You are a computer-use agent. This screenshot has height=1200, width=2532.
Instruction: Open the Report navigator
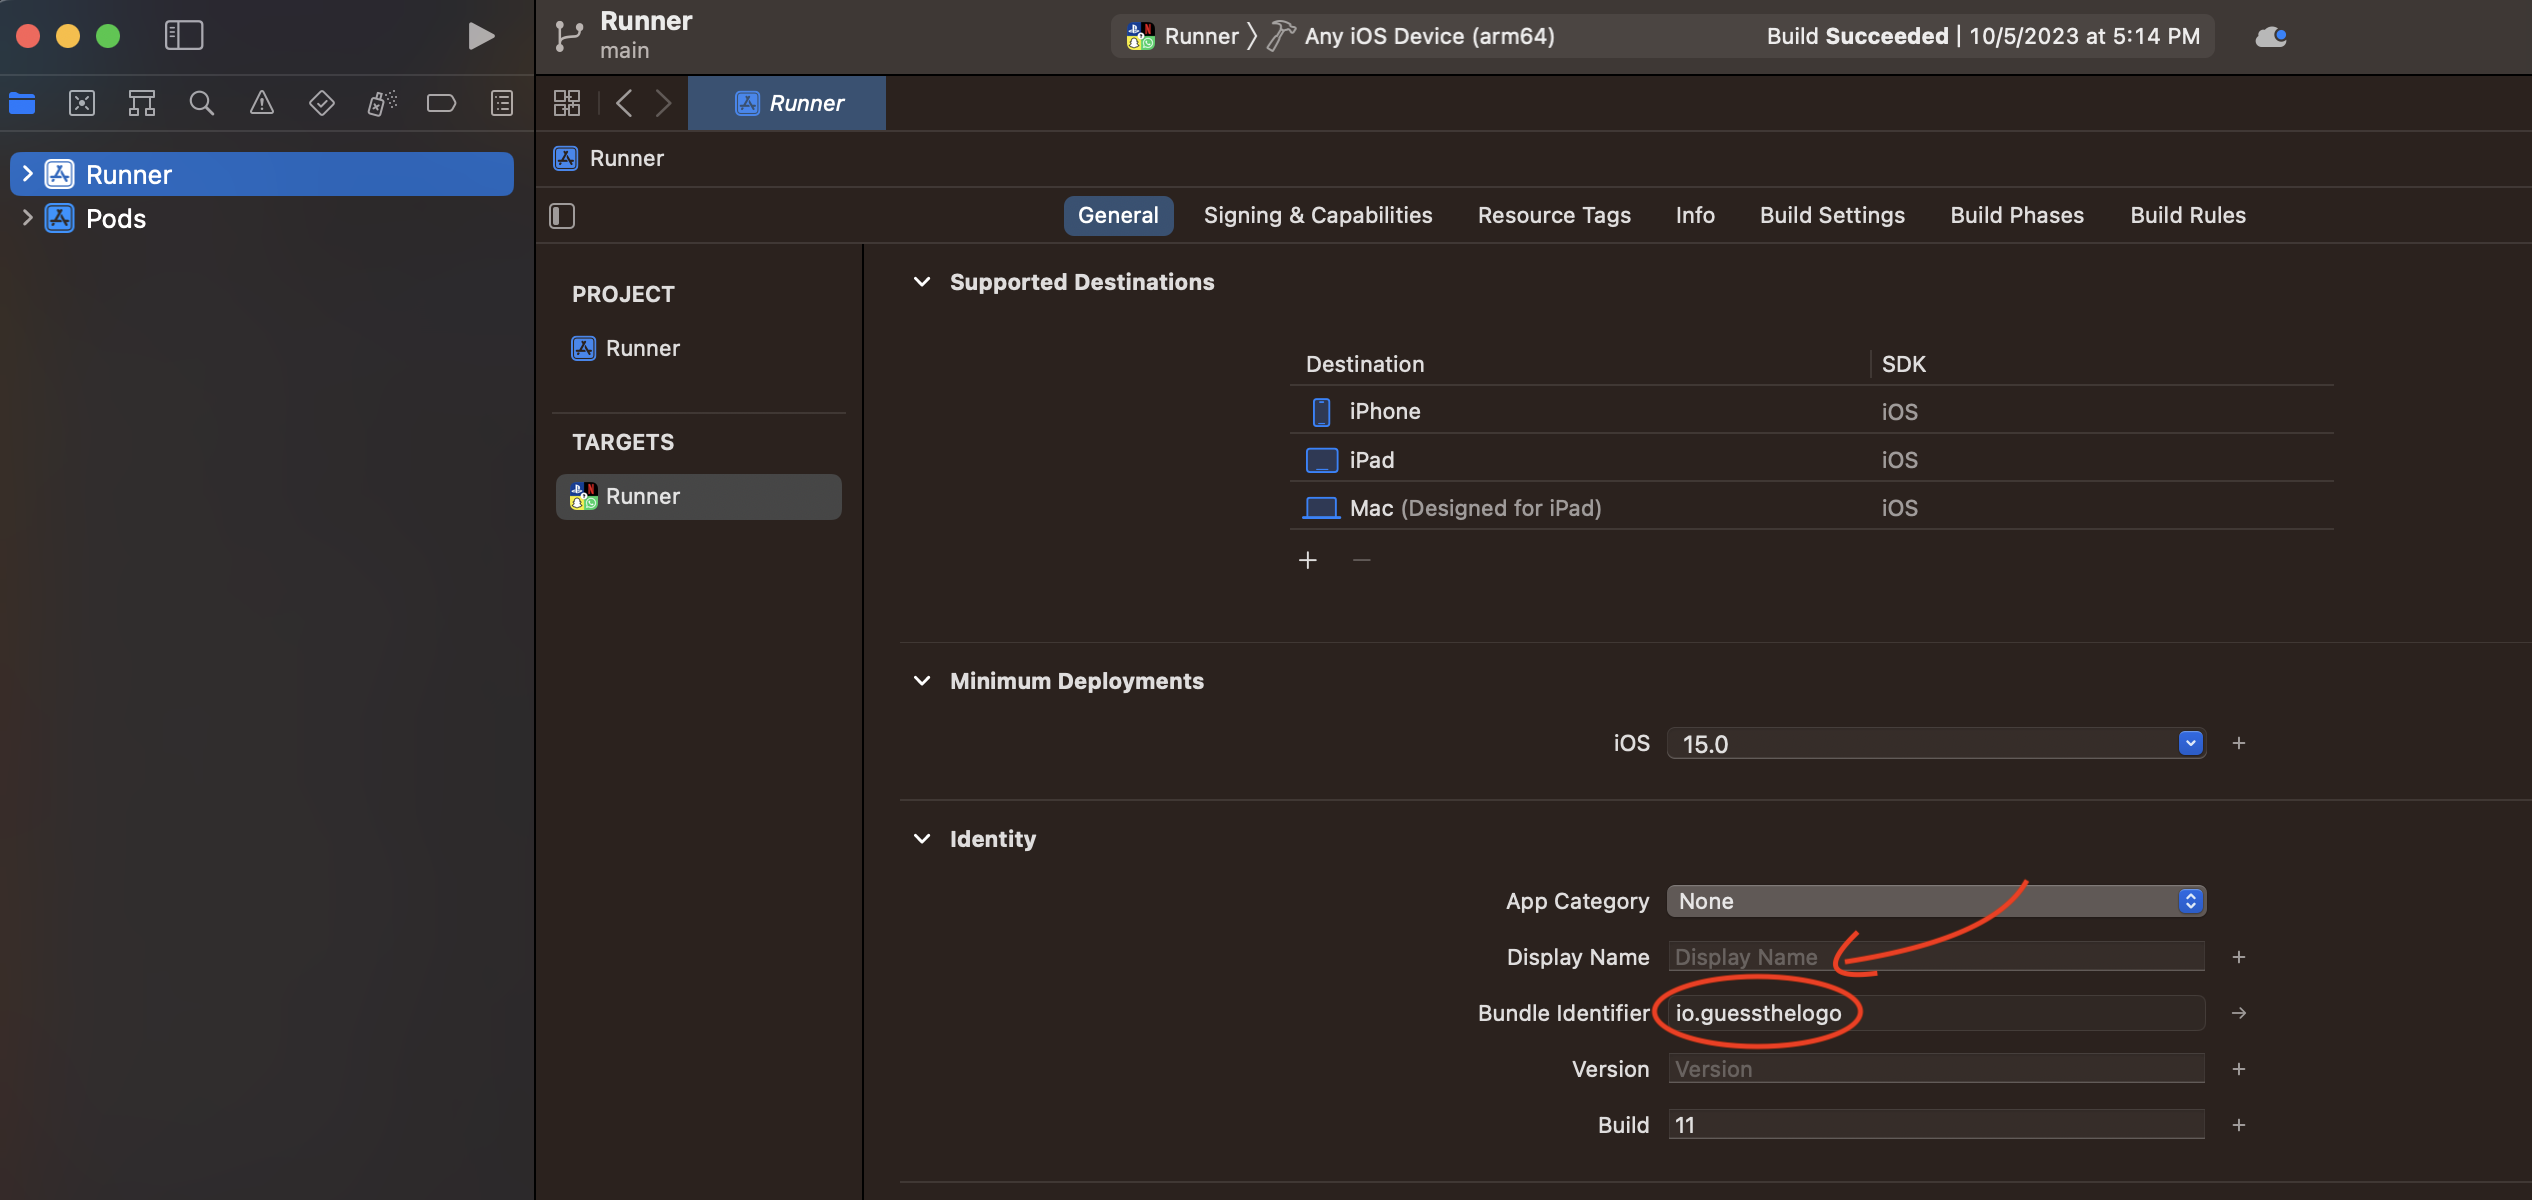502,103
